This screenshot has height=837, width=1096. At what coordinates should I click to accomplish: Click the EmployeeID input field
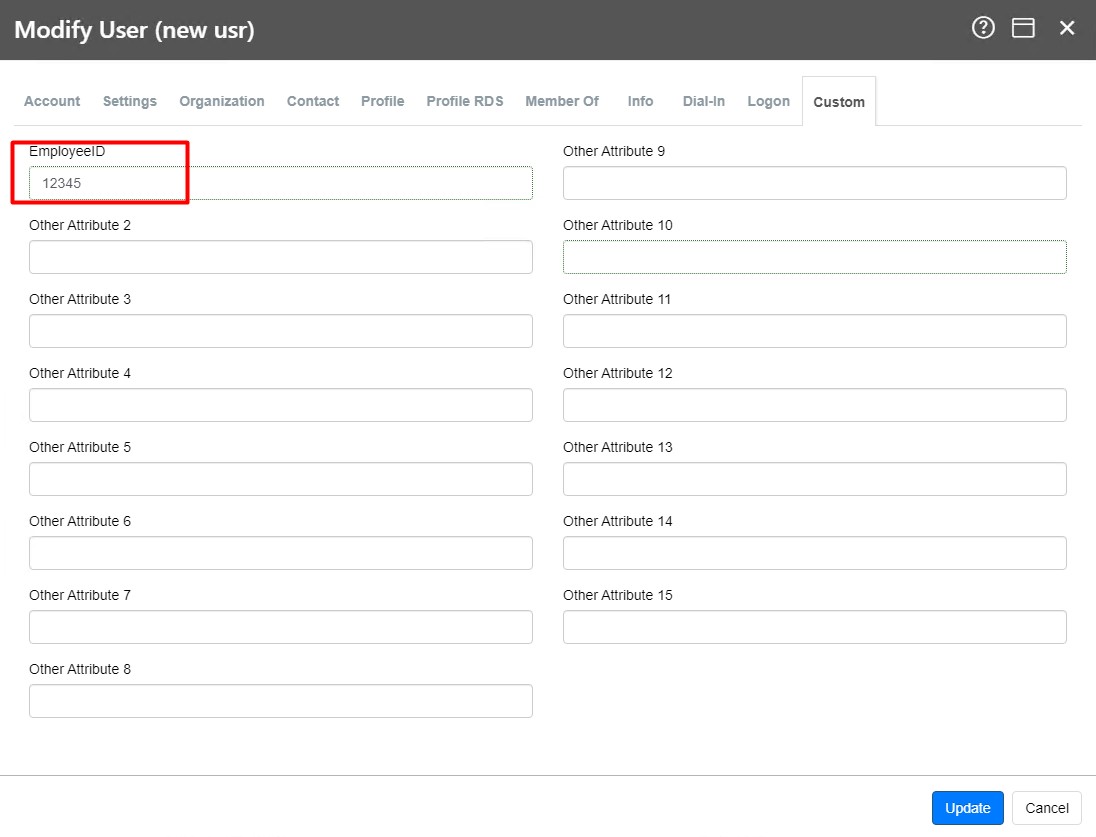tap(280, 183)
